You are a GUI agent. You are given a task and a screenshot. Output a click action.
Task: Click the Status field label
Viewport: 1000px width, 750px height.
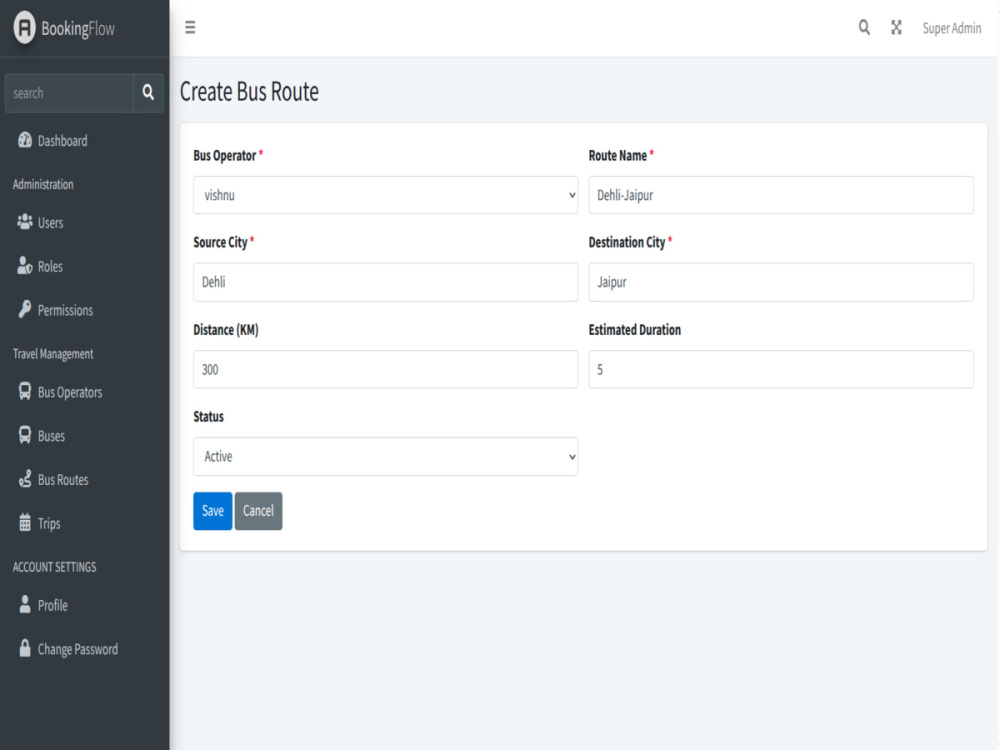pyautogui.click(x=209, y=416)
